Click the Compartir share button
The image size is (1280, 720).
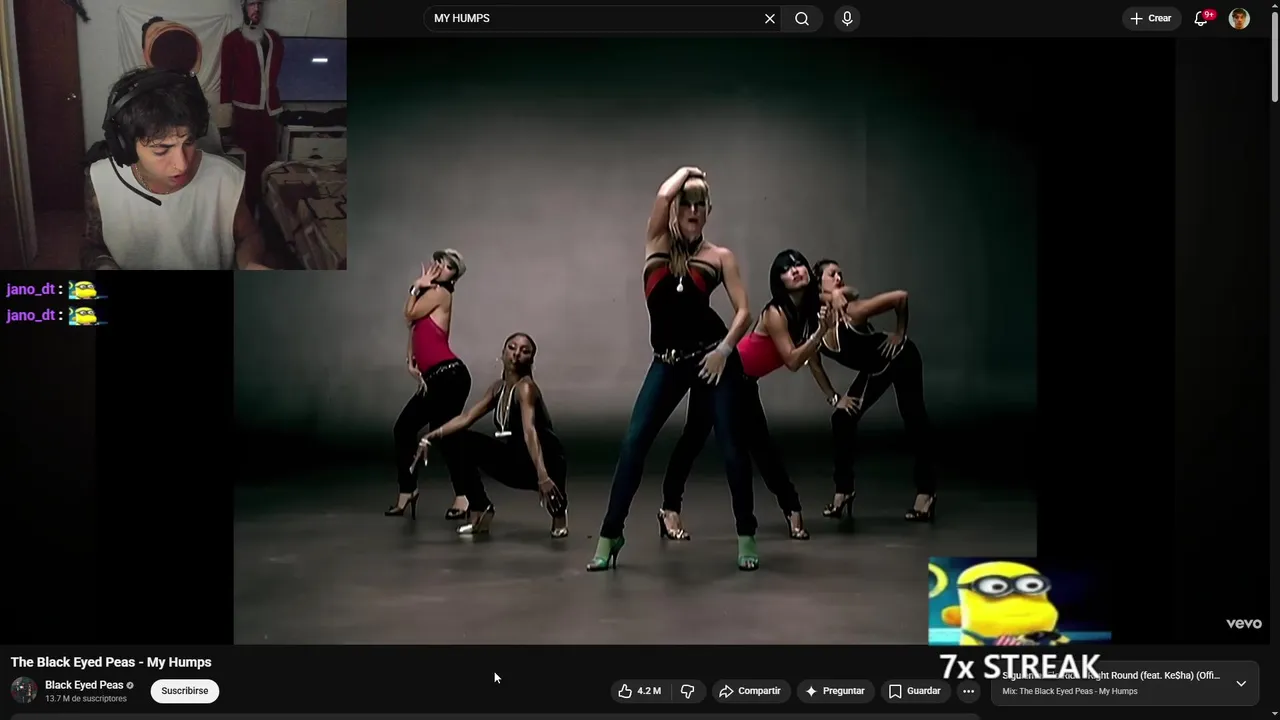(750, 691)
